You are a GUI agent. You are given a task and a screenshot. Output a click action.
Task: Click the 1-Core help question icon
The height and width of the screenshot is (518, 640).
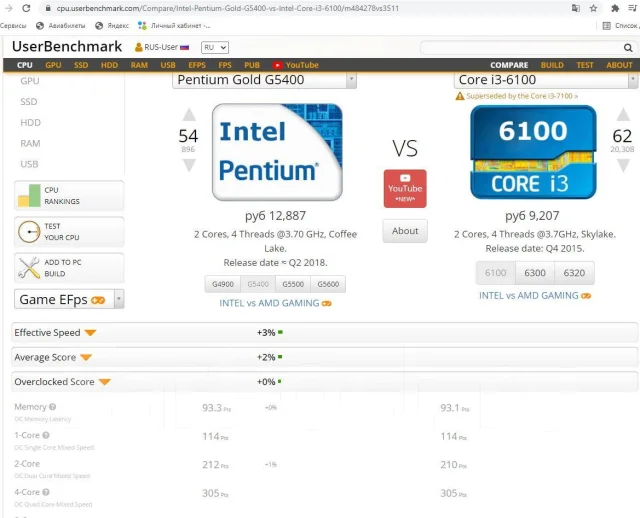[46, 436]
